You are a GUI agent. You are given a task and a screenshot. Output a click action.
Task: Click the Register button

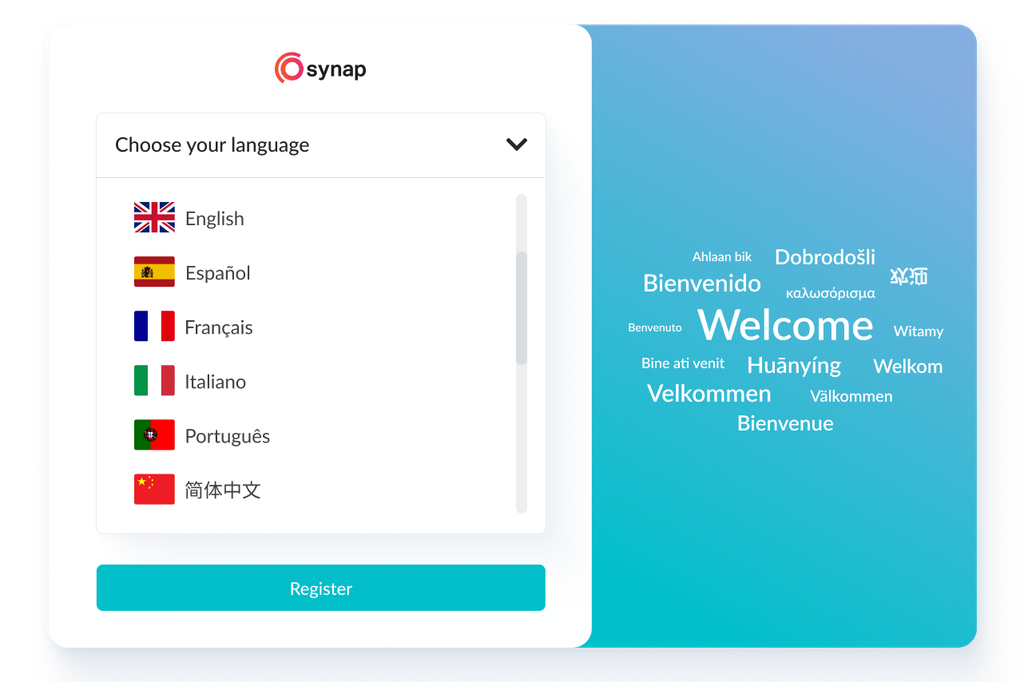(321, 588)
